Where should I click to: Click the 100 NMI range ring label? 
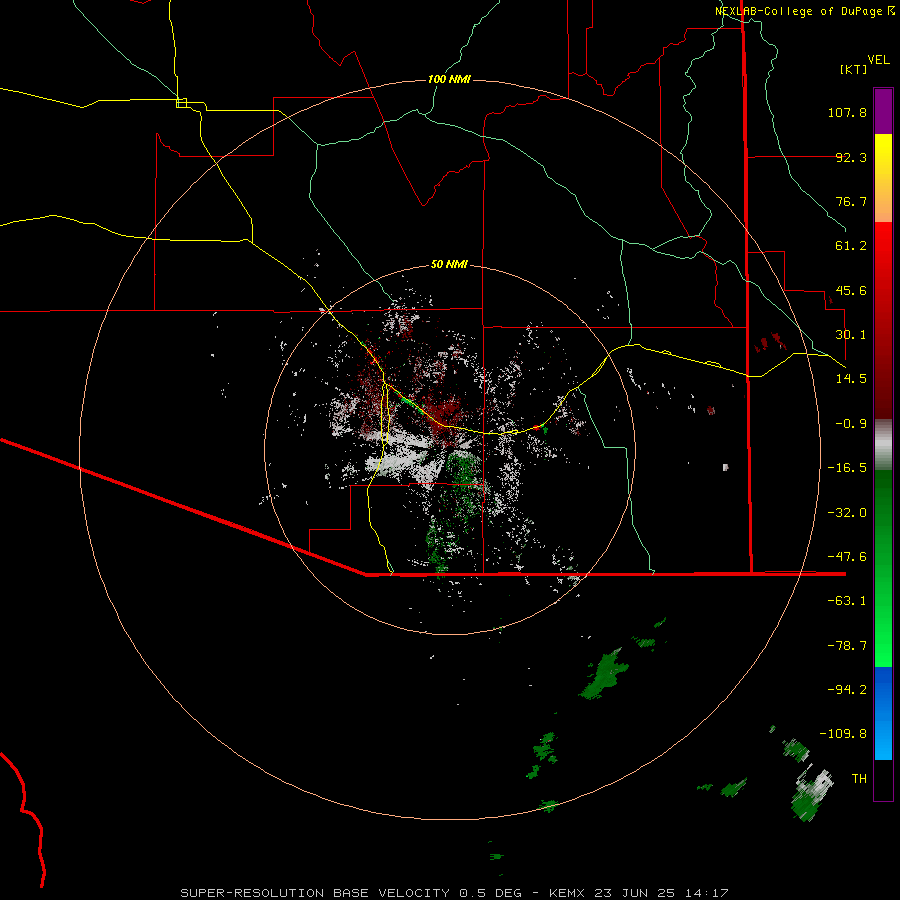(449, 79)
